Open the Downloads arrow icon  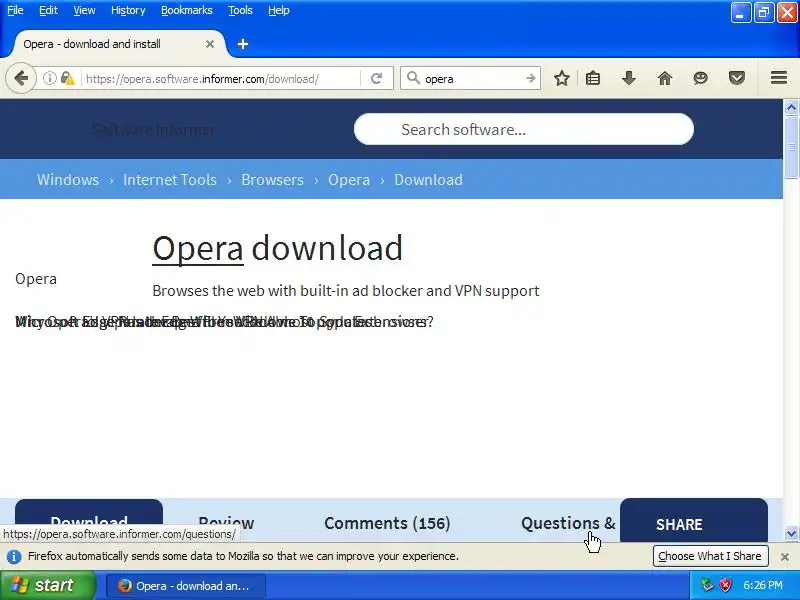pos(629,78)
